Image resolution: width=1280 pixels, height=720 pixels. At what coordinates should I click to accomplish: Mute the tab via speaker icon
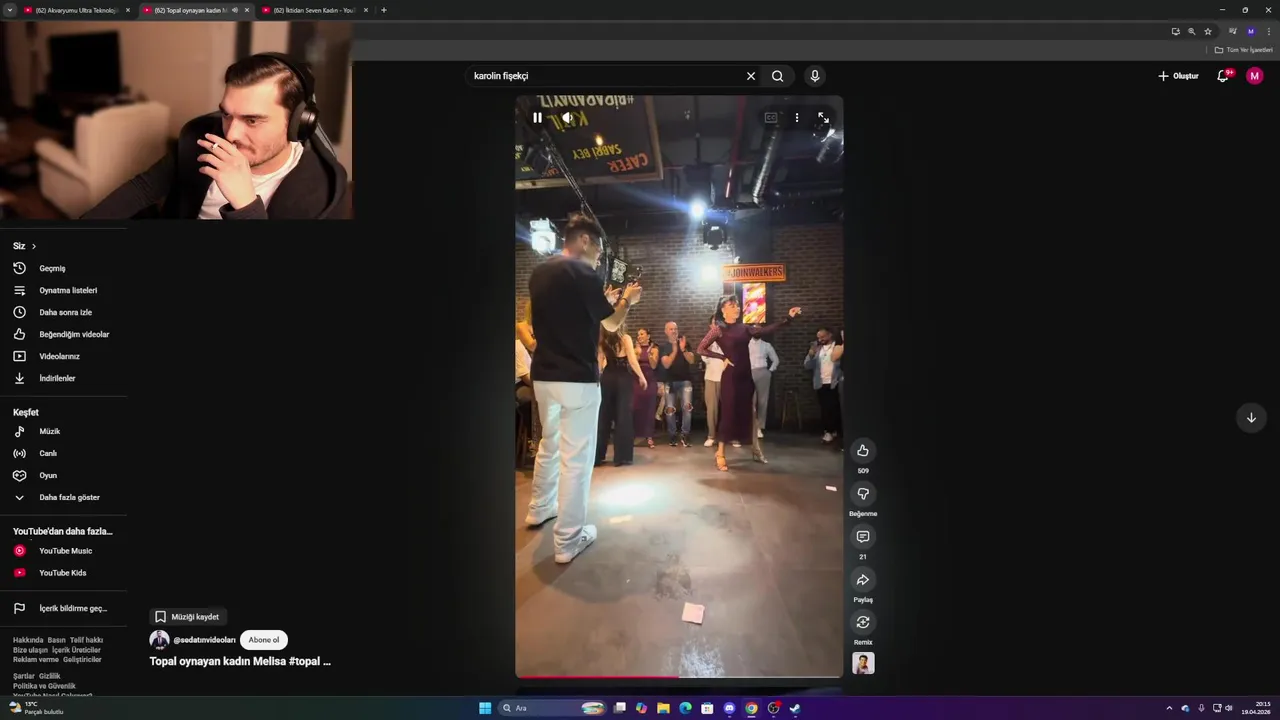(235, 10)
